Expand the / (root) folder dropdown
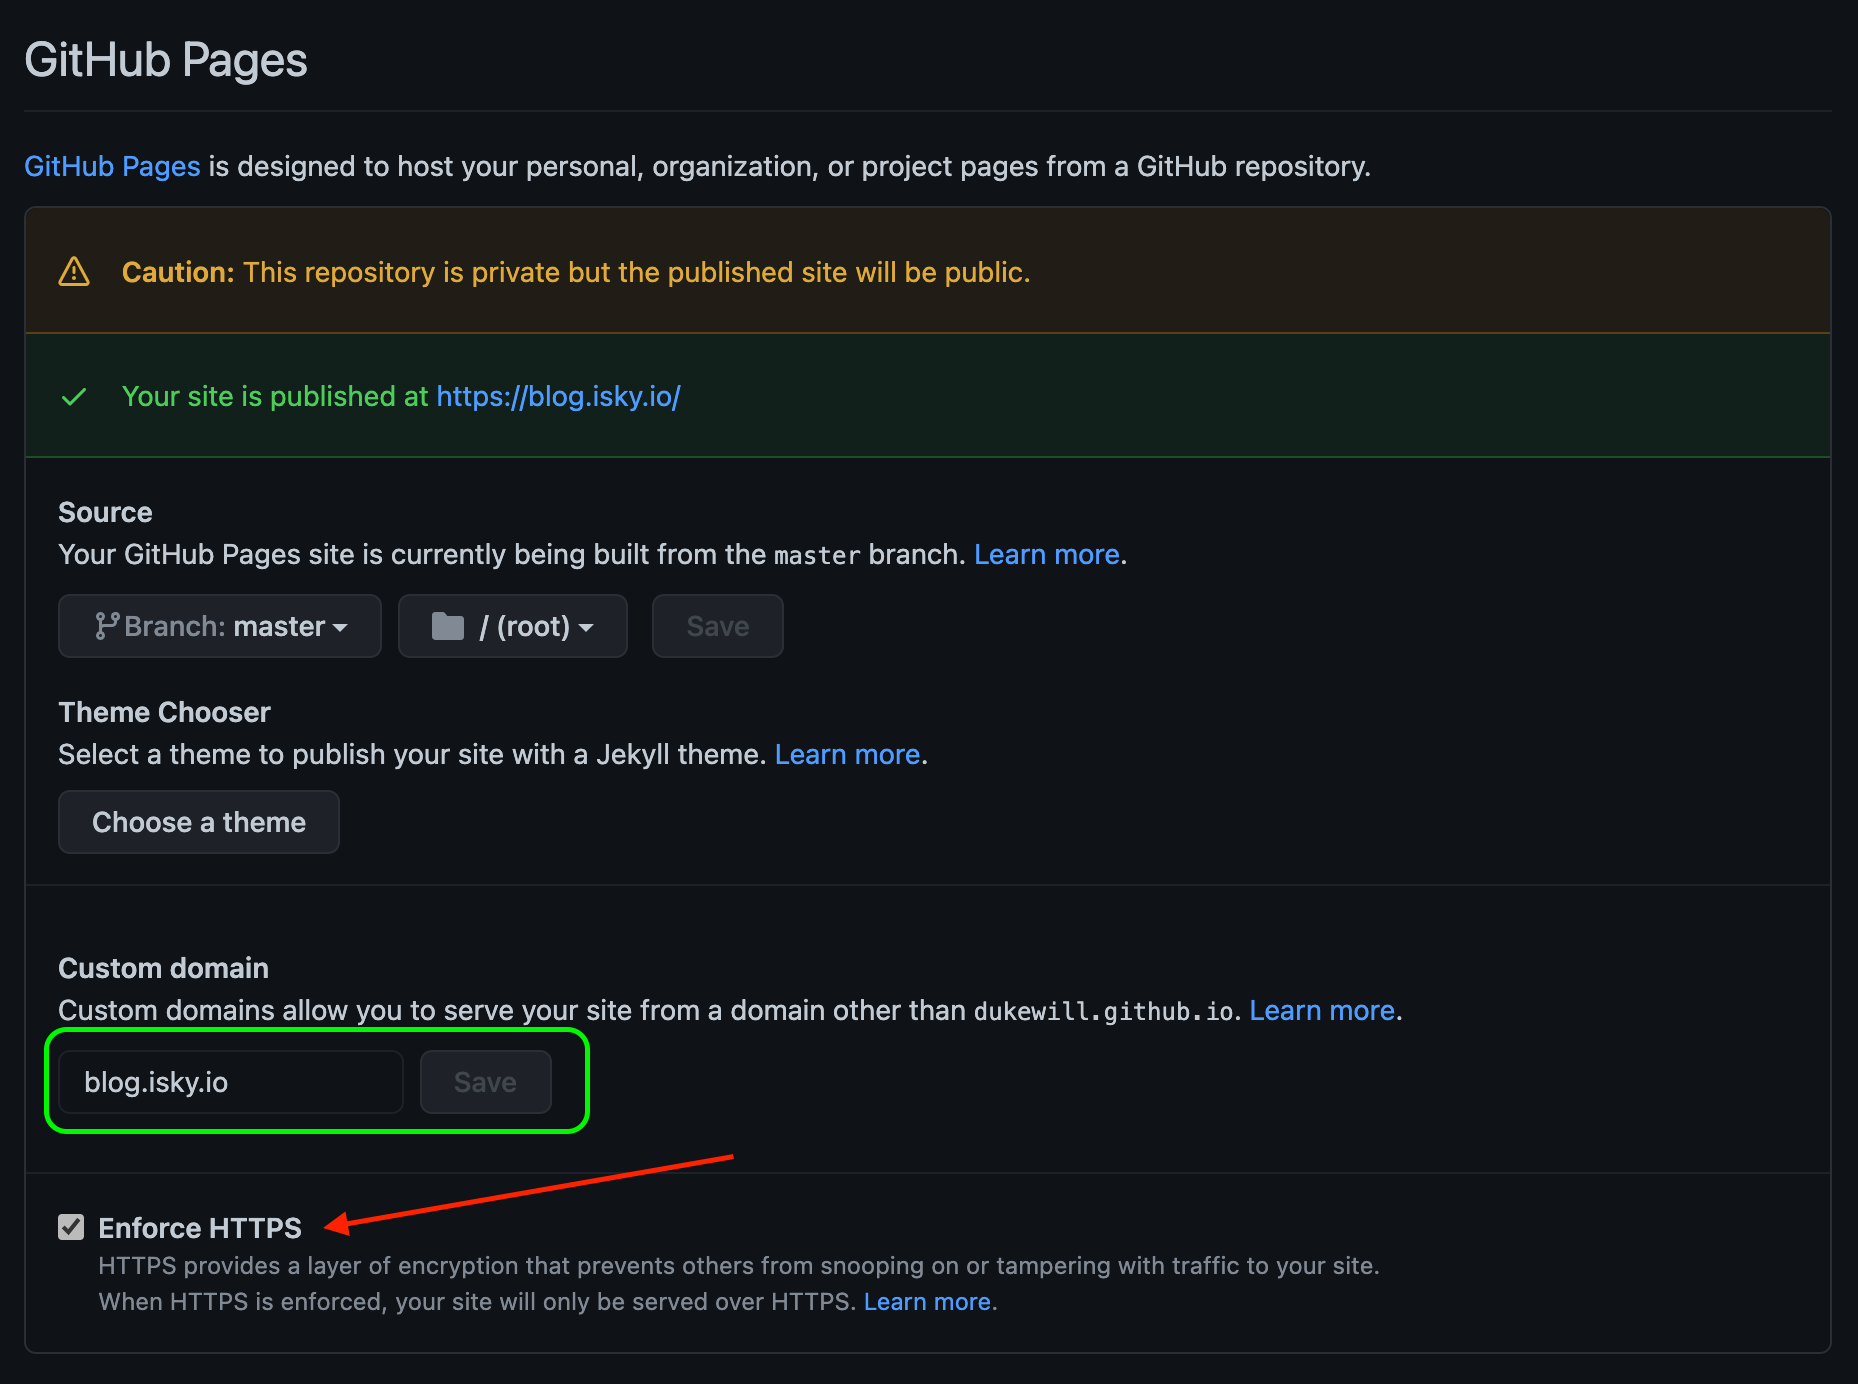 [512, 626]
